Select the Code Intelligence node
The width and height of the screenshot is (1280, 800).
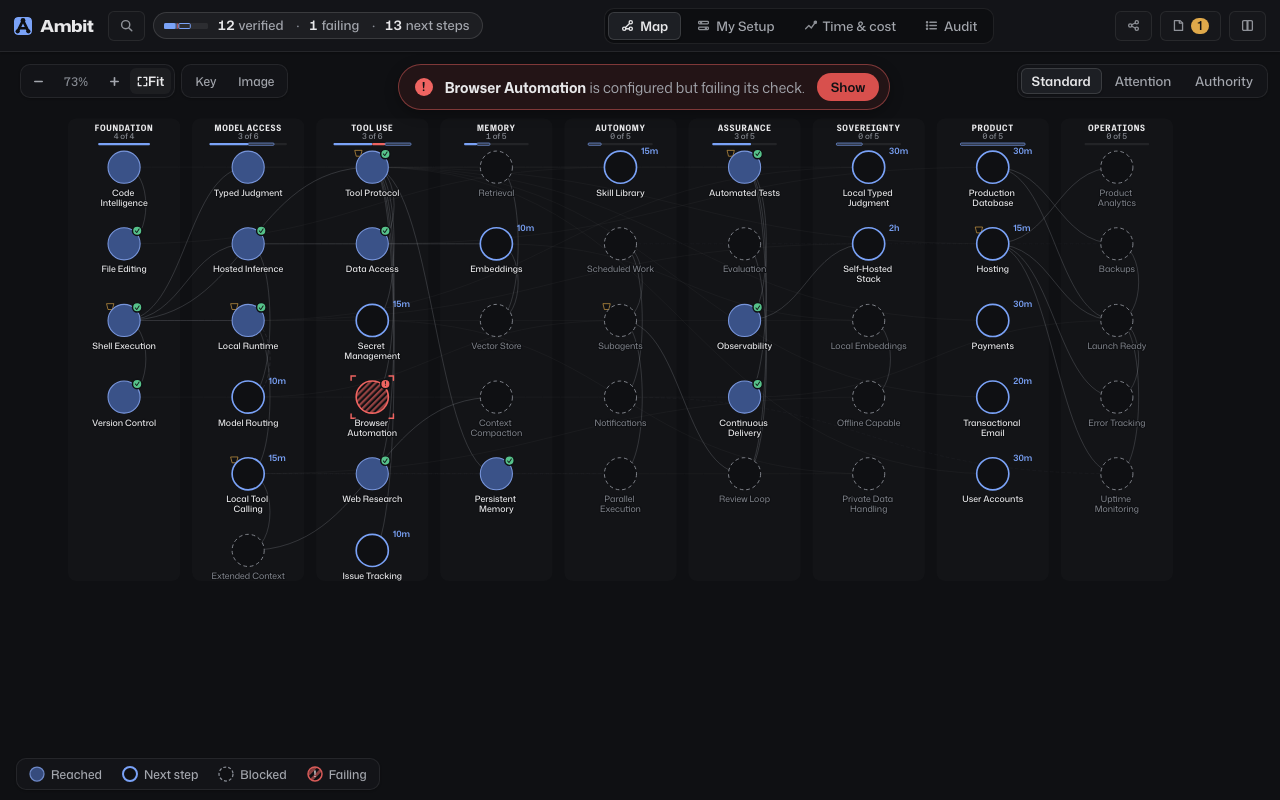pos(124,167)
